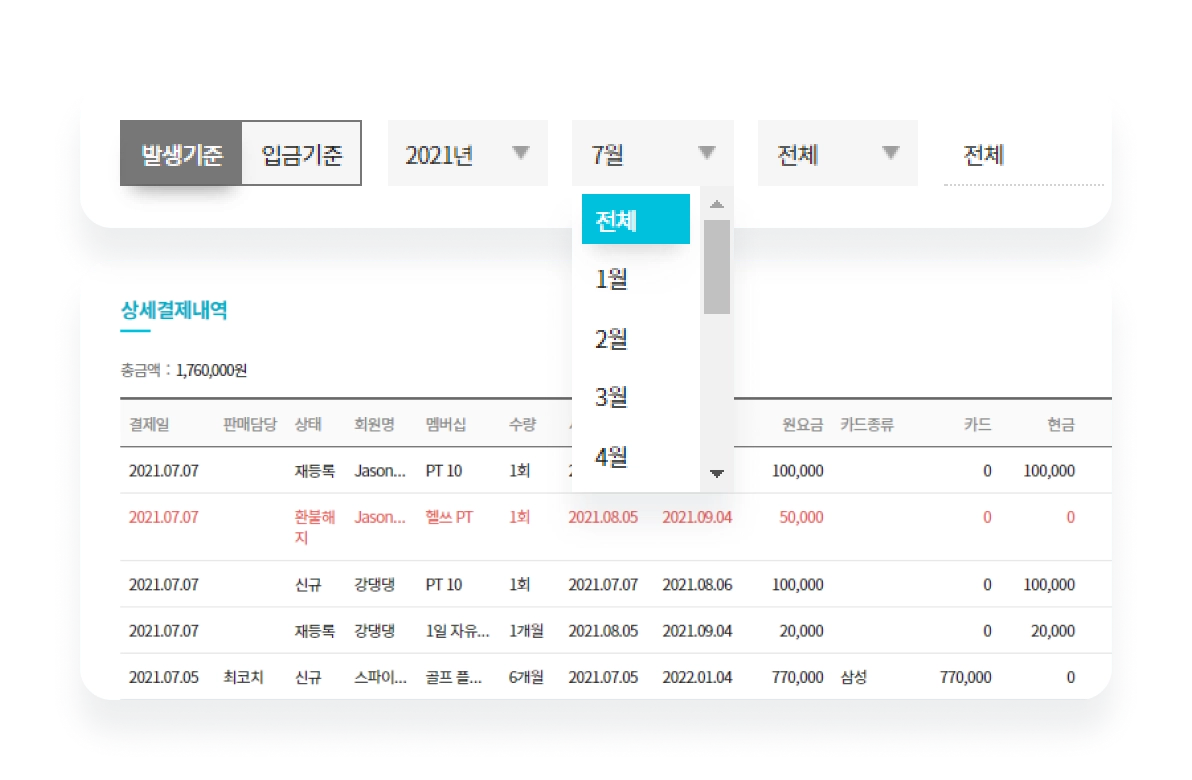Click the month list scroll up arrow

coord(716,204)
